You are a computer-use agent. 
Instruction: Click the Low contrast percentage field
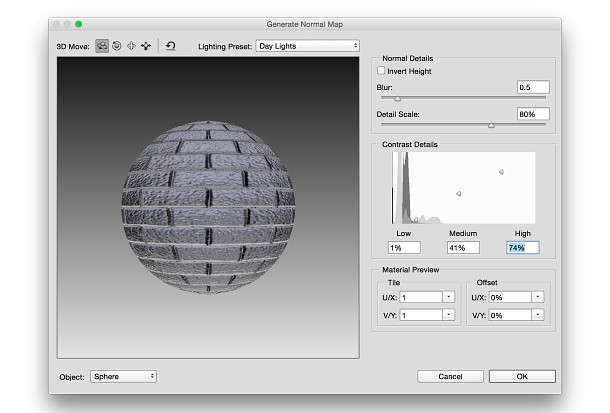click(404, 248)
